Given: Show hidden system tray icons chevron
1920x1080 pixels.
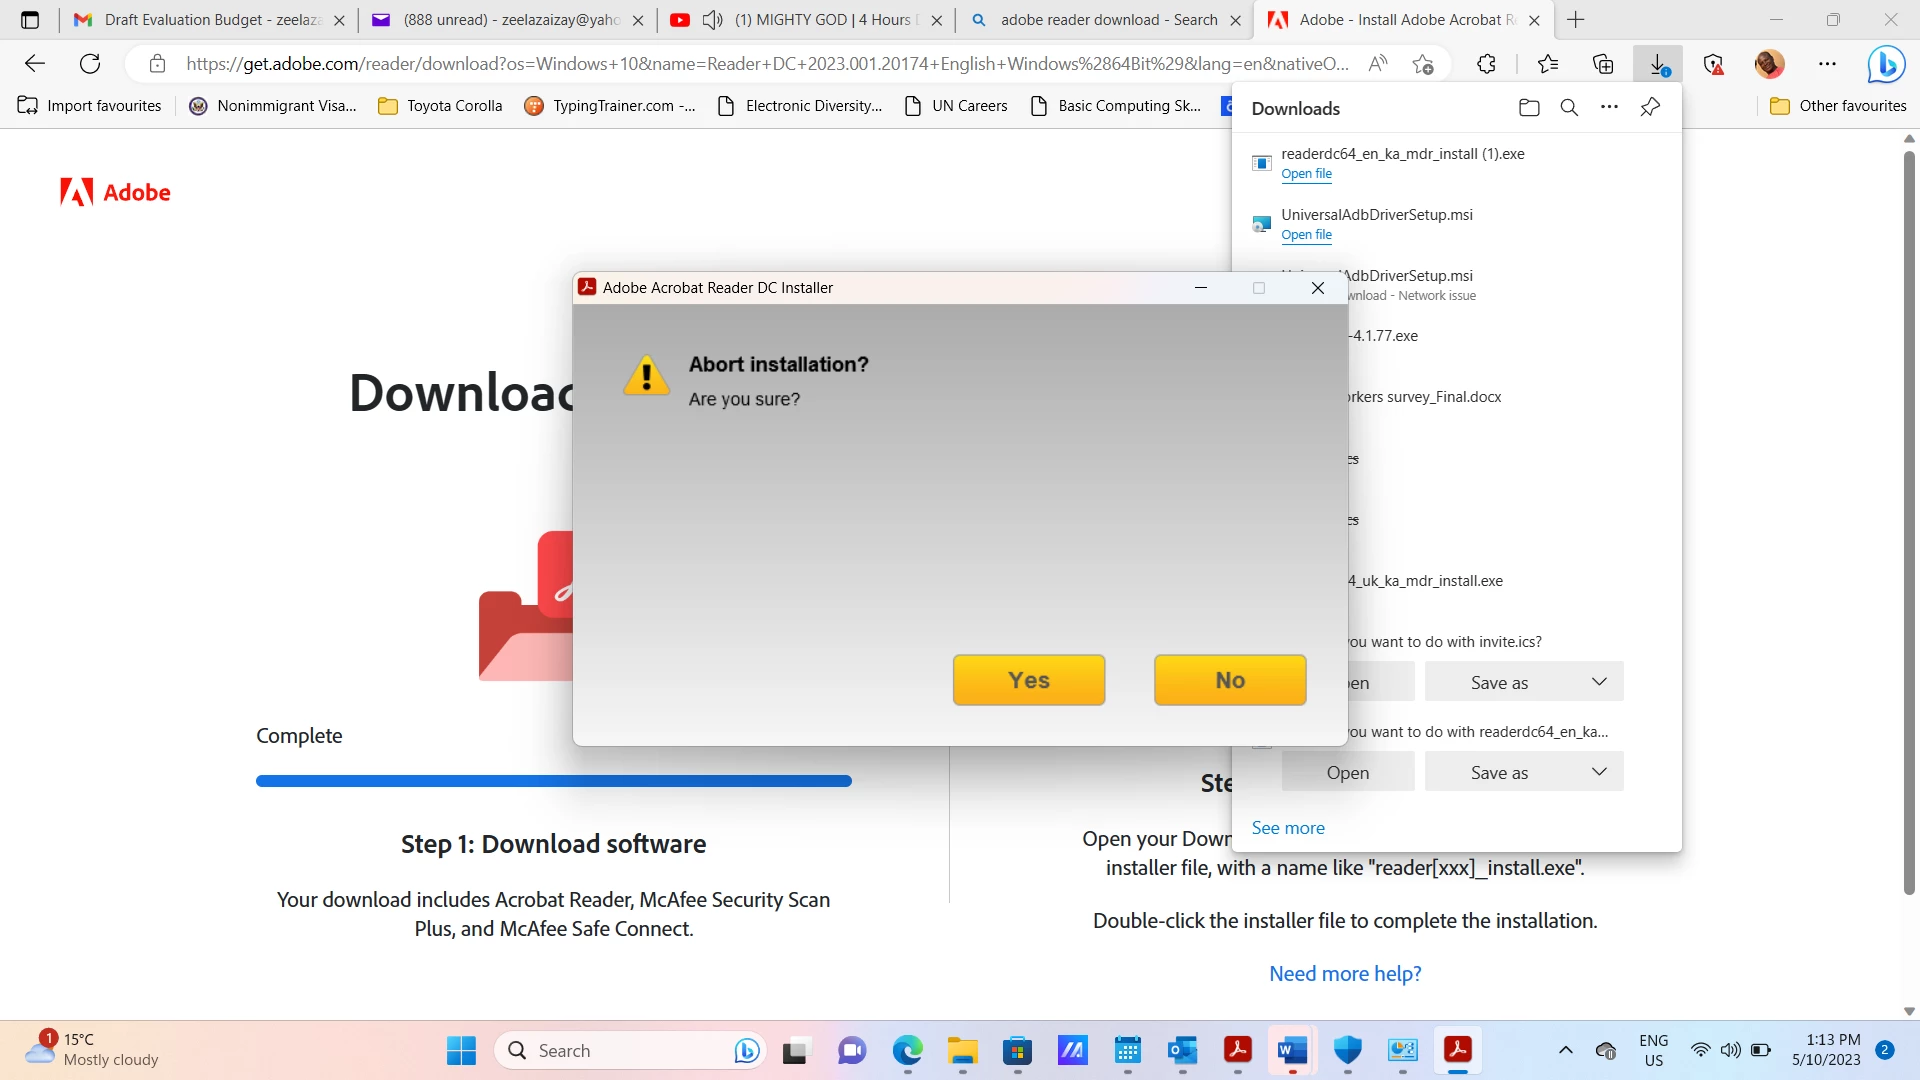Looking at the screenshot, I should click(1566, 1050).
